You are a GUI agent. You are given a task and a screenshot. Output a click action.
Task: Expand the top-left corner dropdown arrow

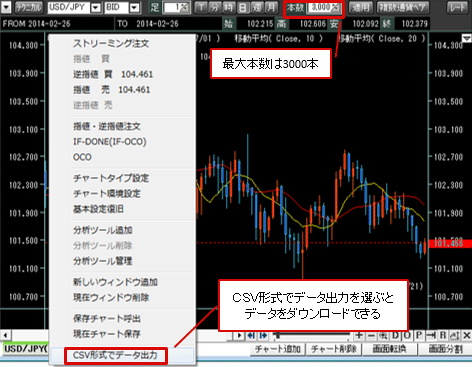tap(6, 7)
